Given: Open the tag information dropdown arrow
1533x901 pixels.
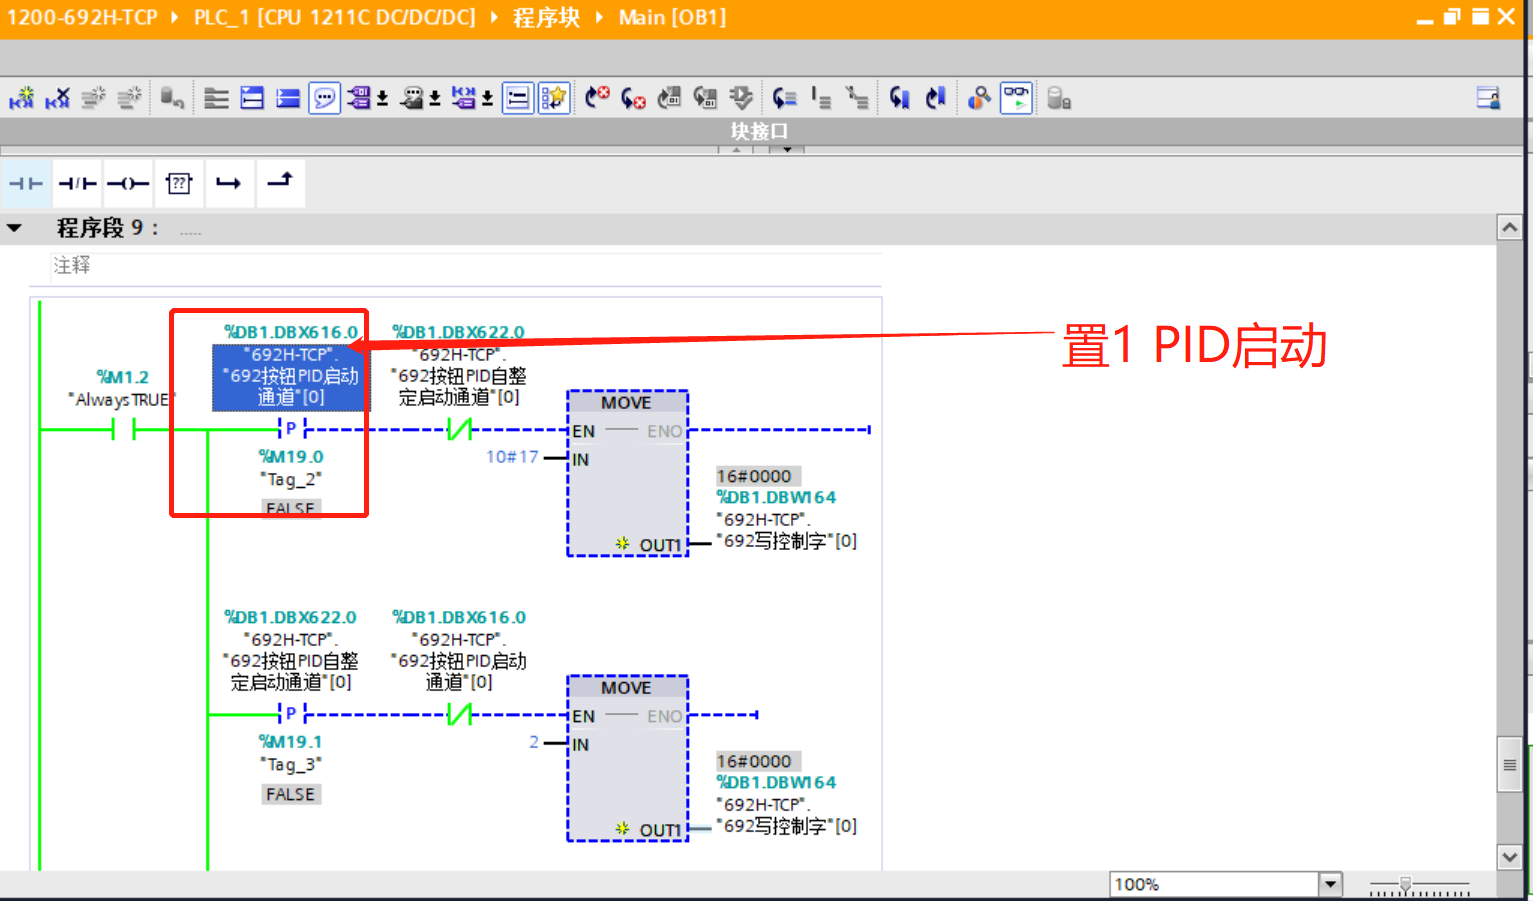Looking at the screenshot, I should click(x=435, y=99).
